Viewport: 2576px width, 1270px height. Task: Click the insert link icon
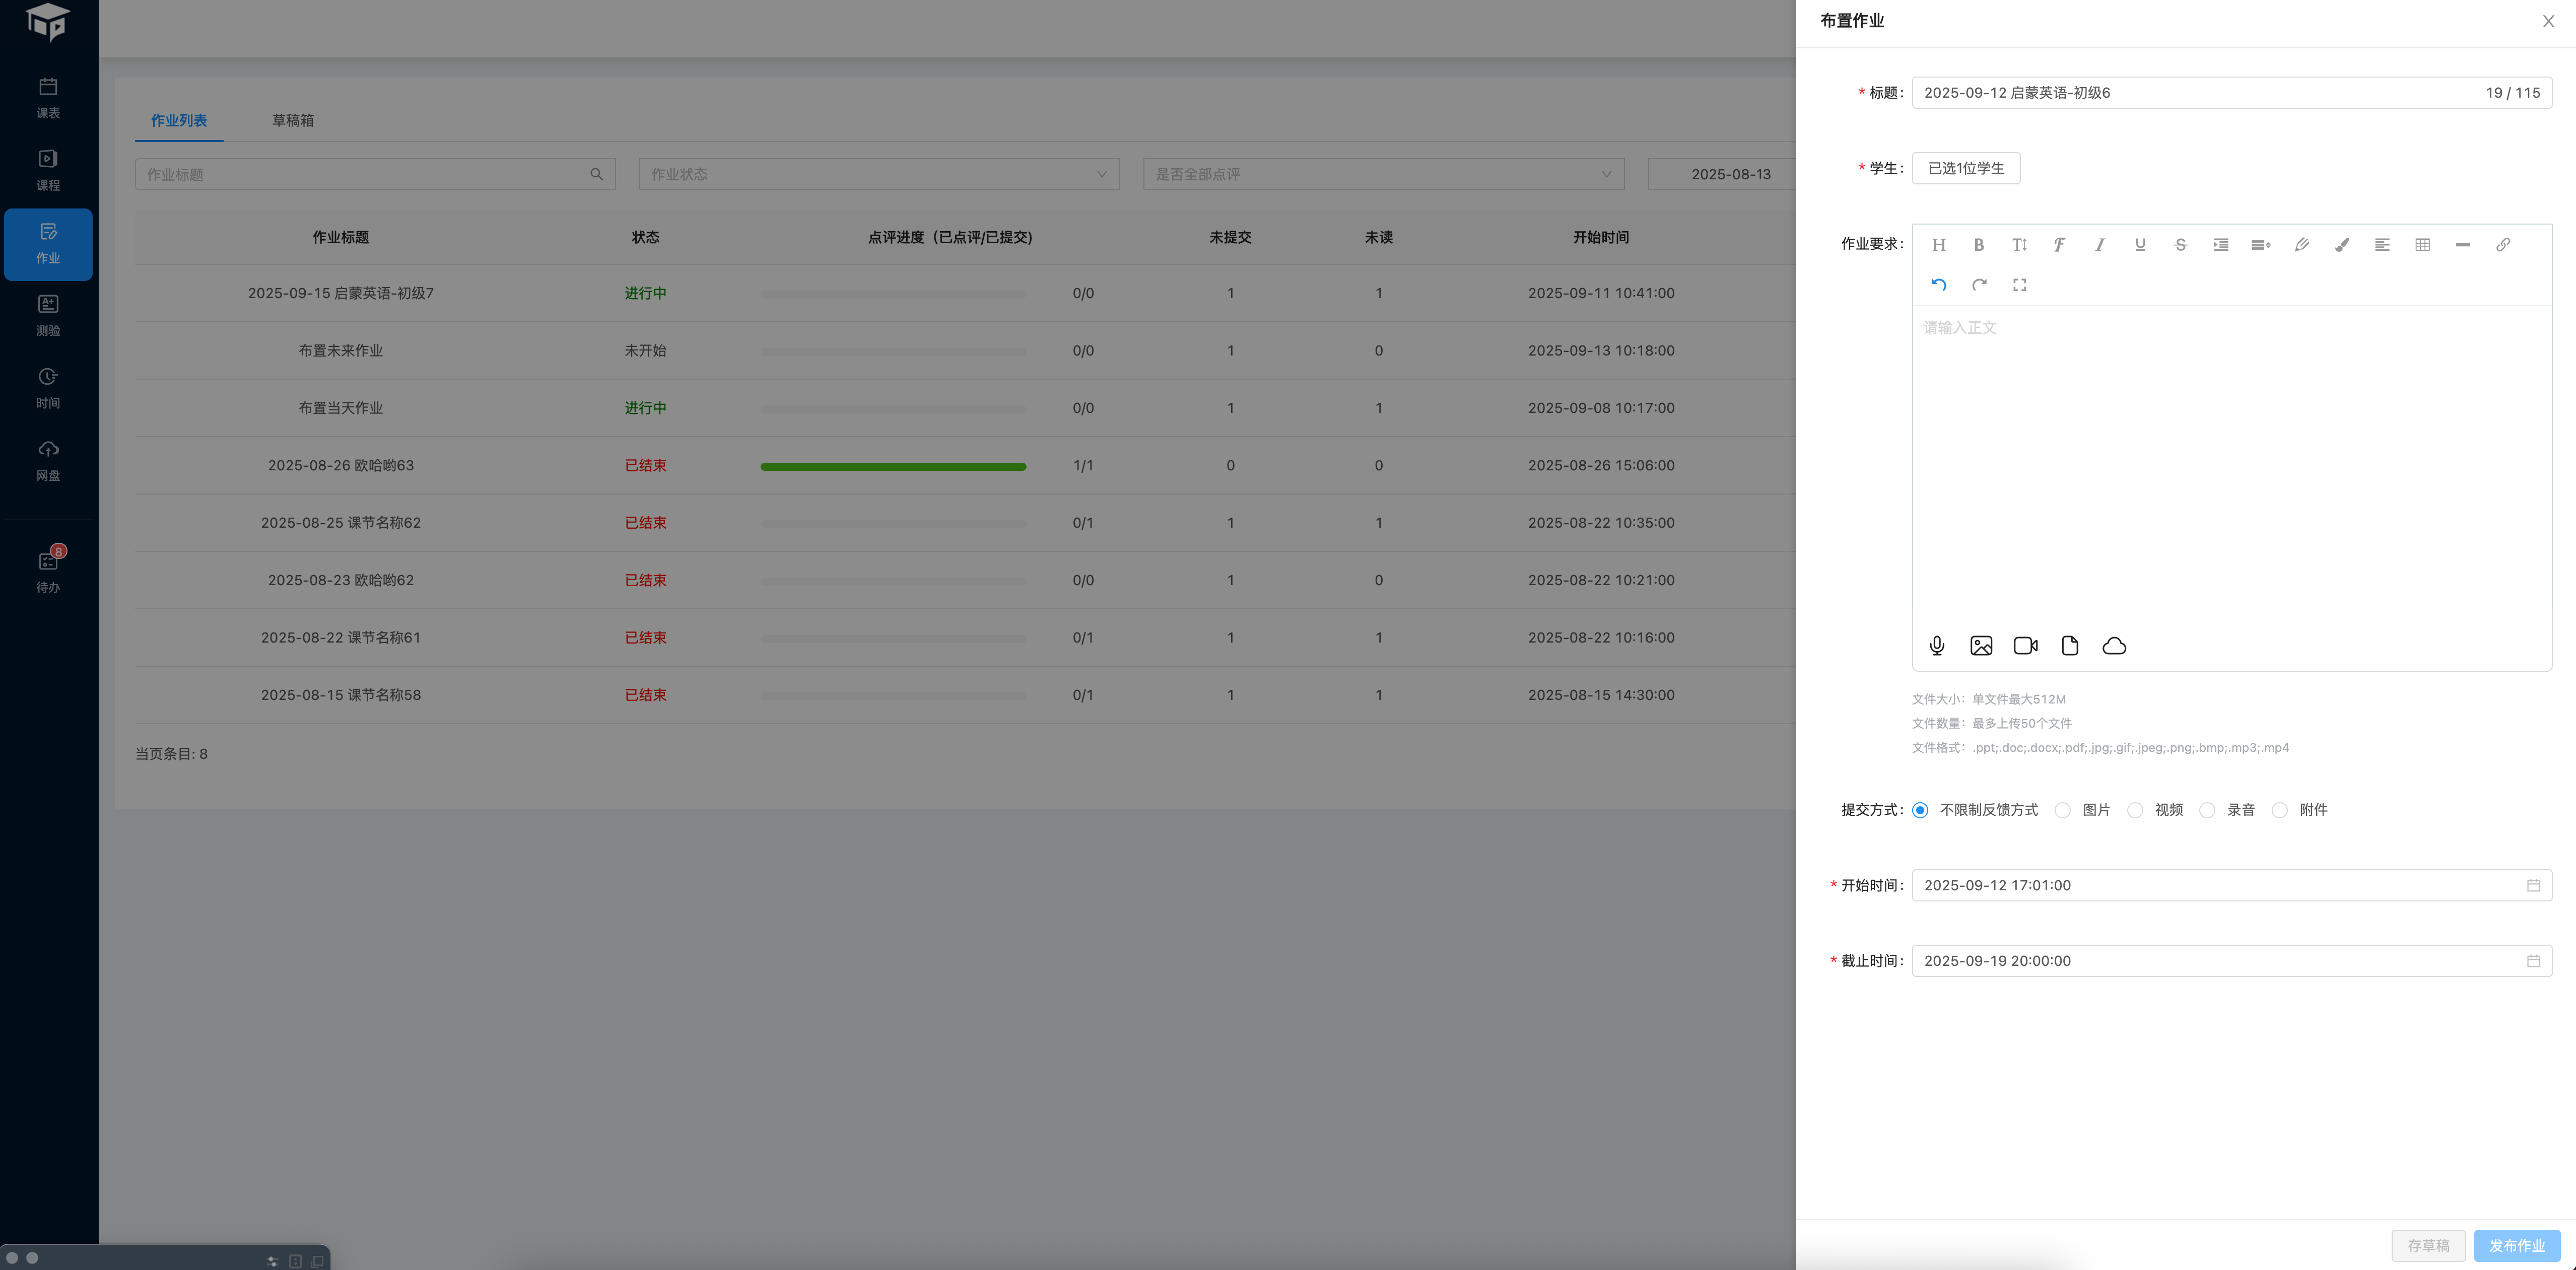2502,245
